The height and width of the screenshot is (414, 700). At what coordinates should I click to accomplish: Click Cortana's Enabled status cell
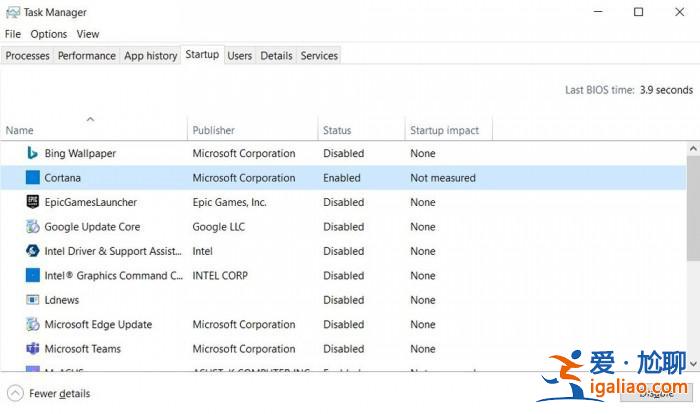tap(342, 178)
